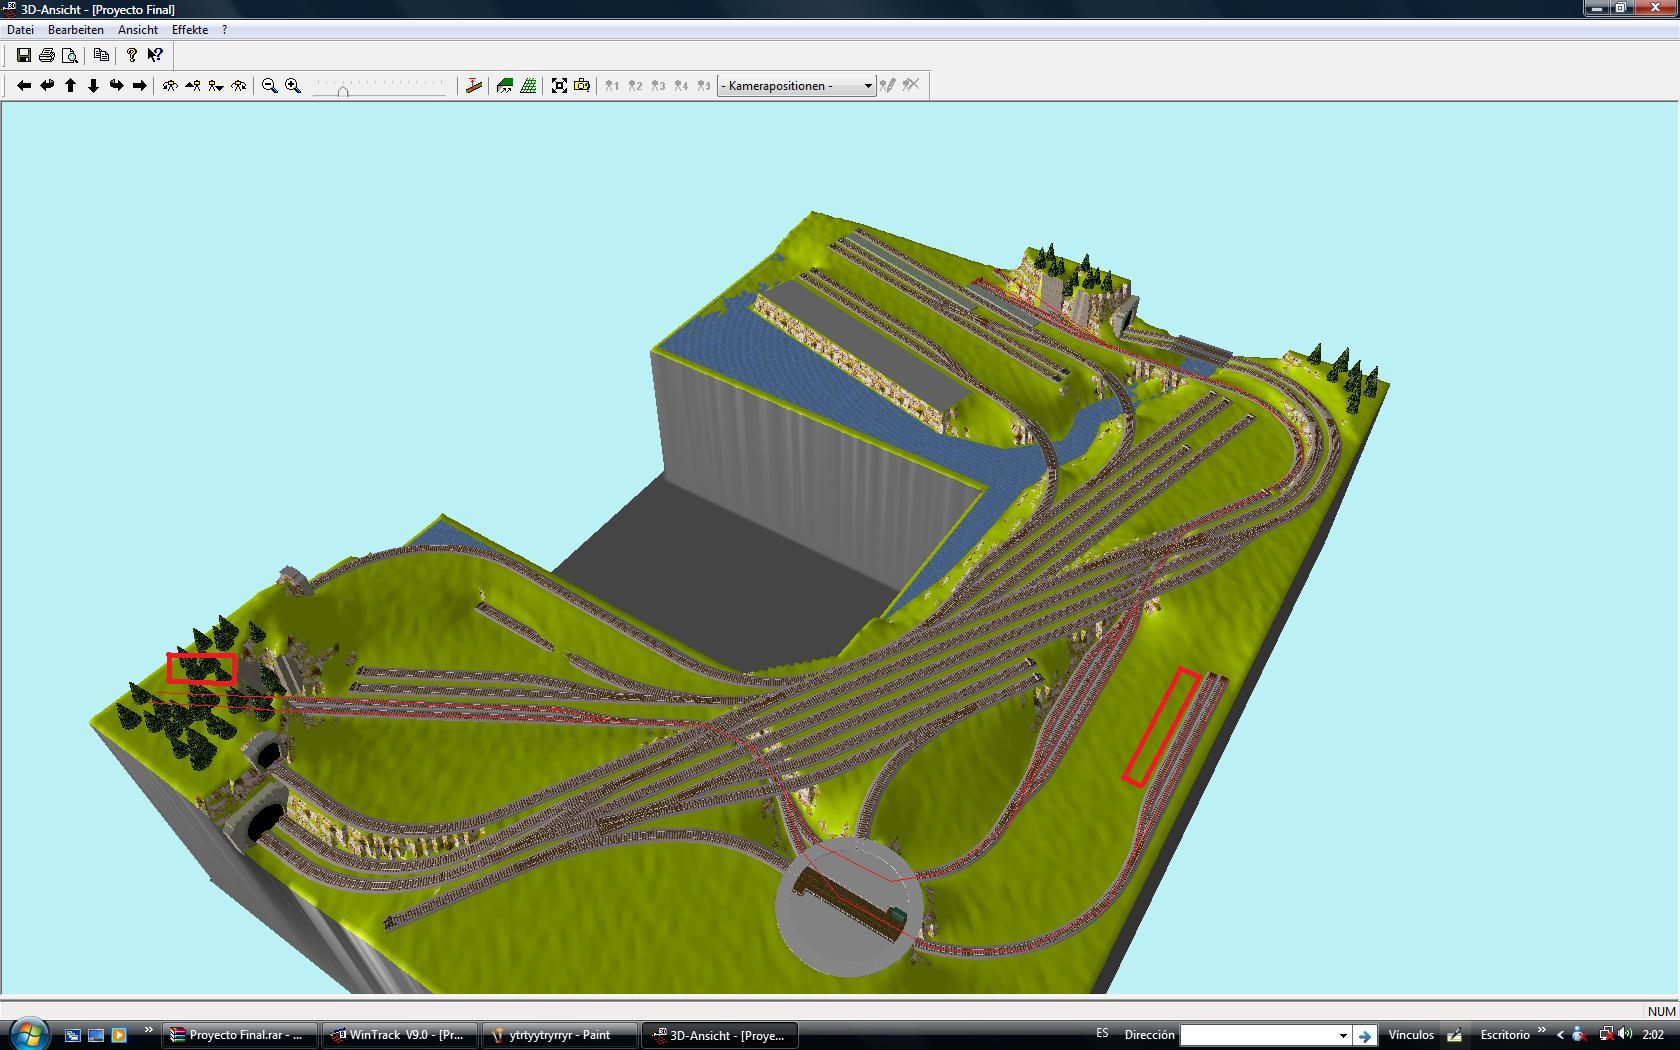
Task: Toggle the green grid mesh icon
Action: pyautogui.click(x=528, y=86)
